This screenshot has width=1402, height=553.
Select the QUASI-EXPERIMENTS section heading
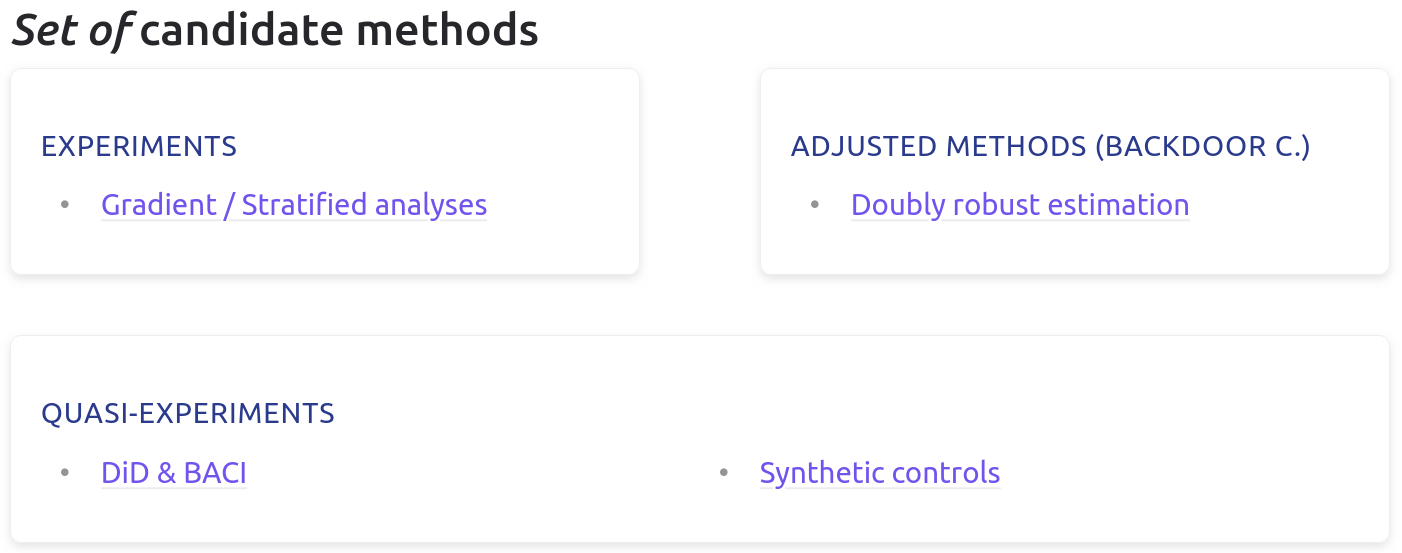[188, 414]
